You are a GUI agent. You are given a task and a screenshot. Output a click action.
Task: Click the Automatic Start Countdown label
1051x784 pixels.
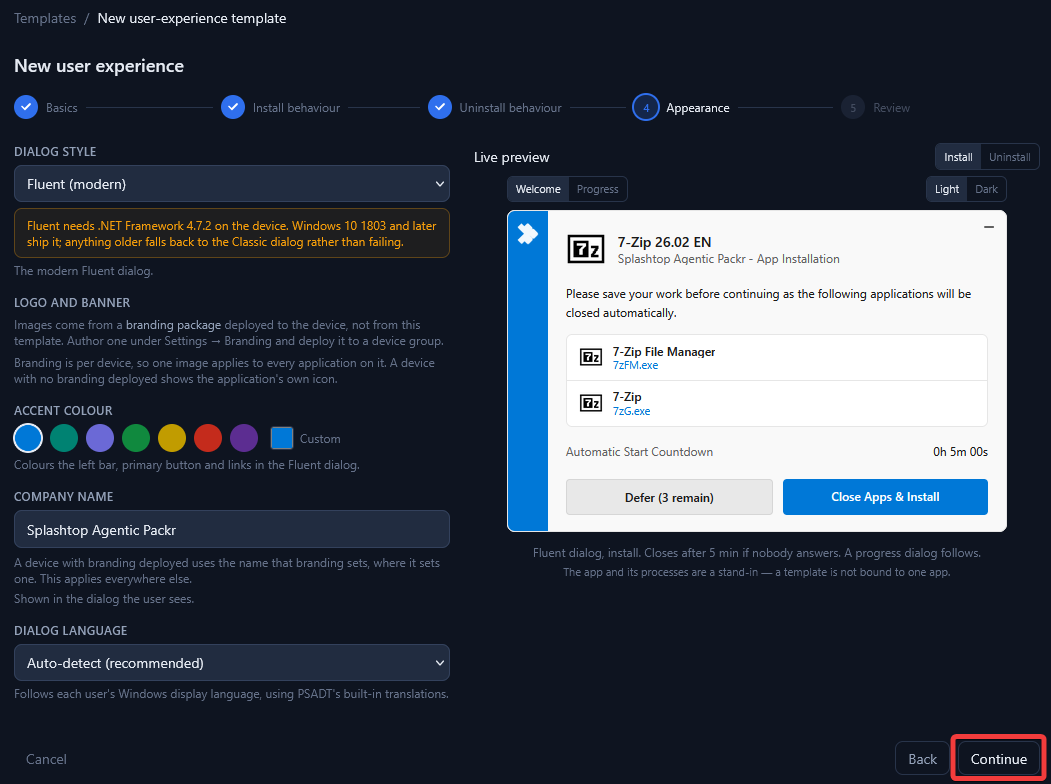coord(639,452)
